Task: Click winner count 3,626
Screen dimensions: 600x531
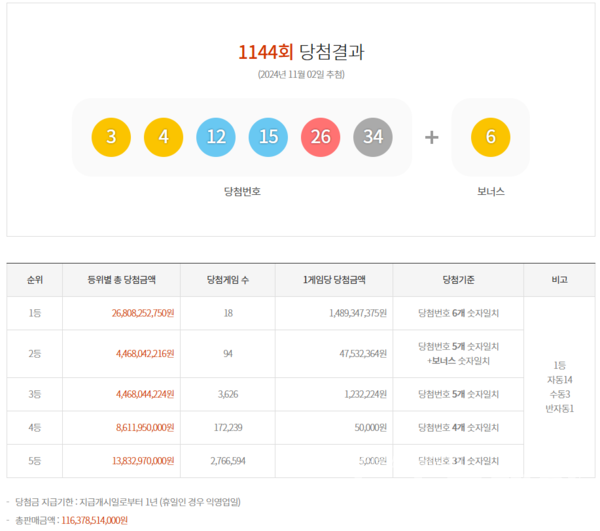Action: pyautogui.click(x=228, y=394)
